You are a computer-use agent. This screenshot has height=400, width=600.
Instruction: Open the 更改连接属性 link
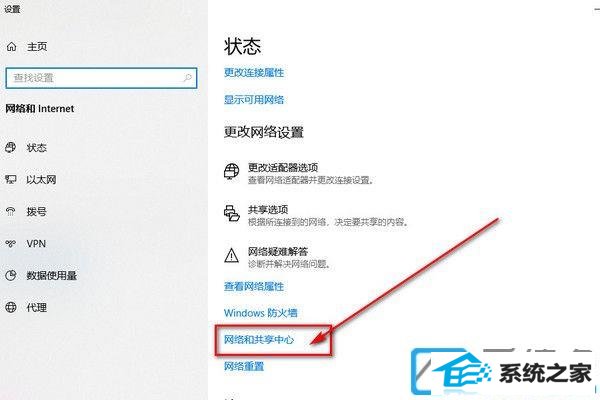[x=254, y=72]
